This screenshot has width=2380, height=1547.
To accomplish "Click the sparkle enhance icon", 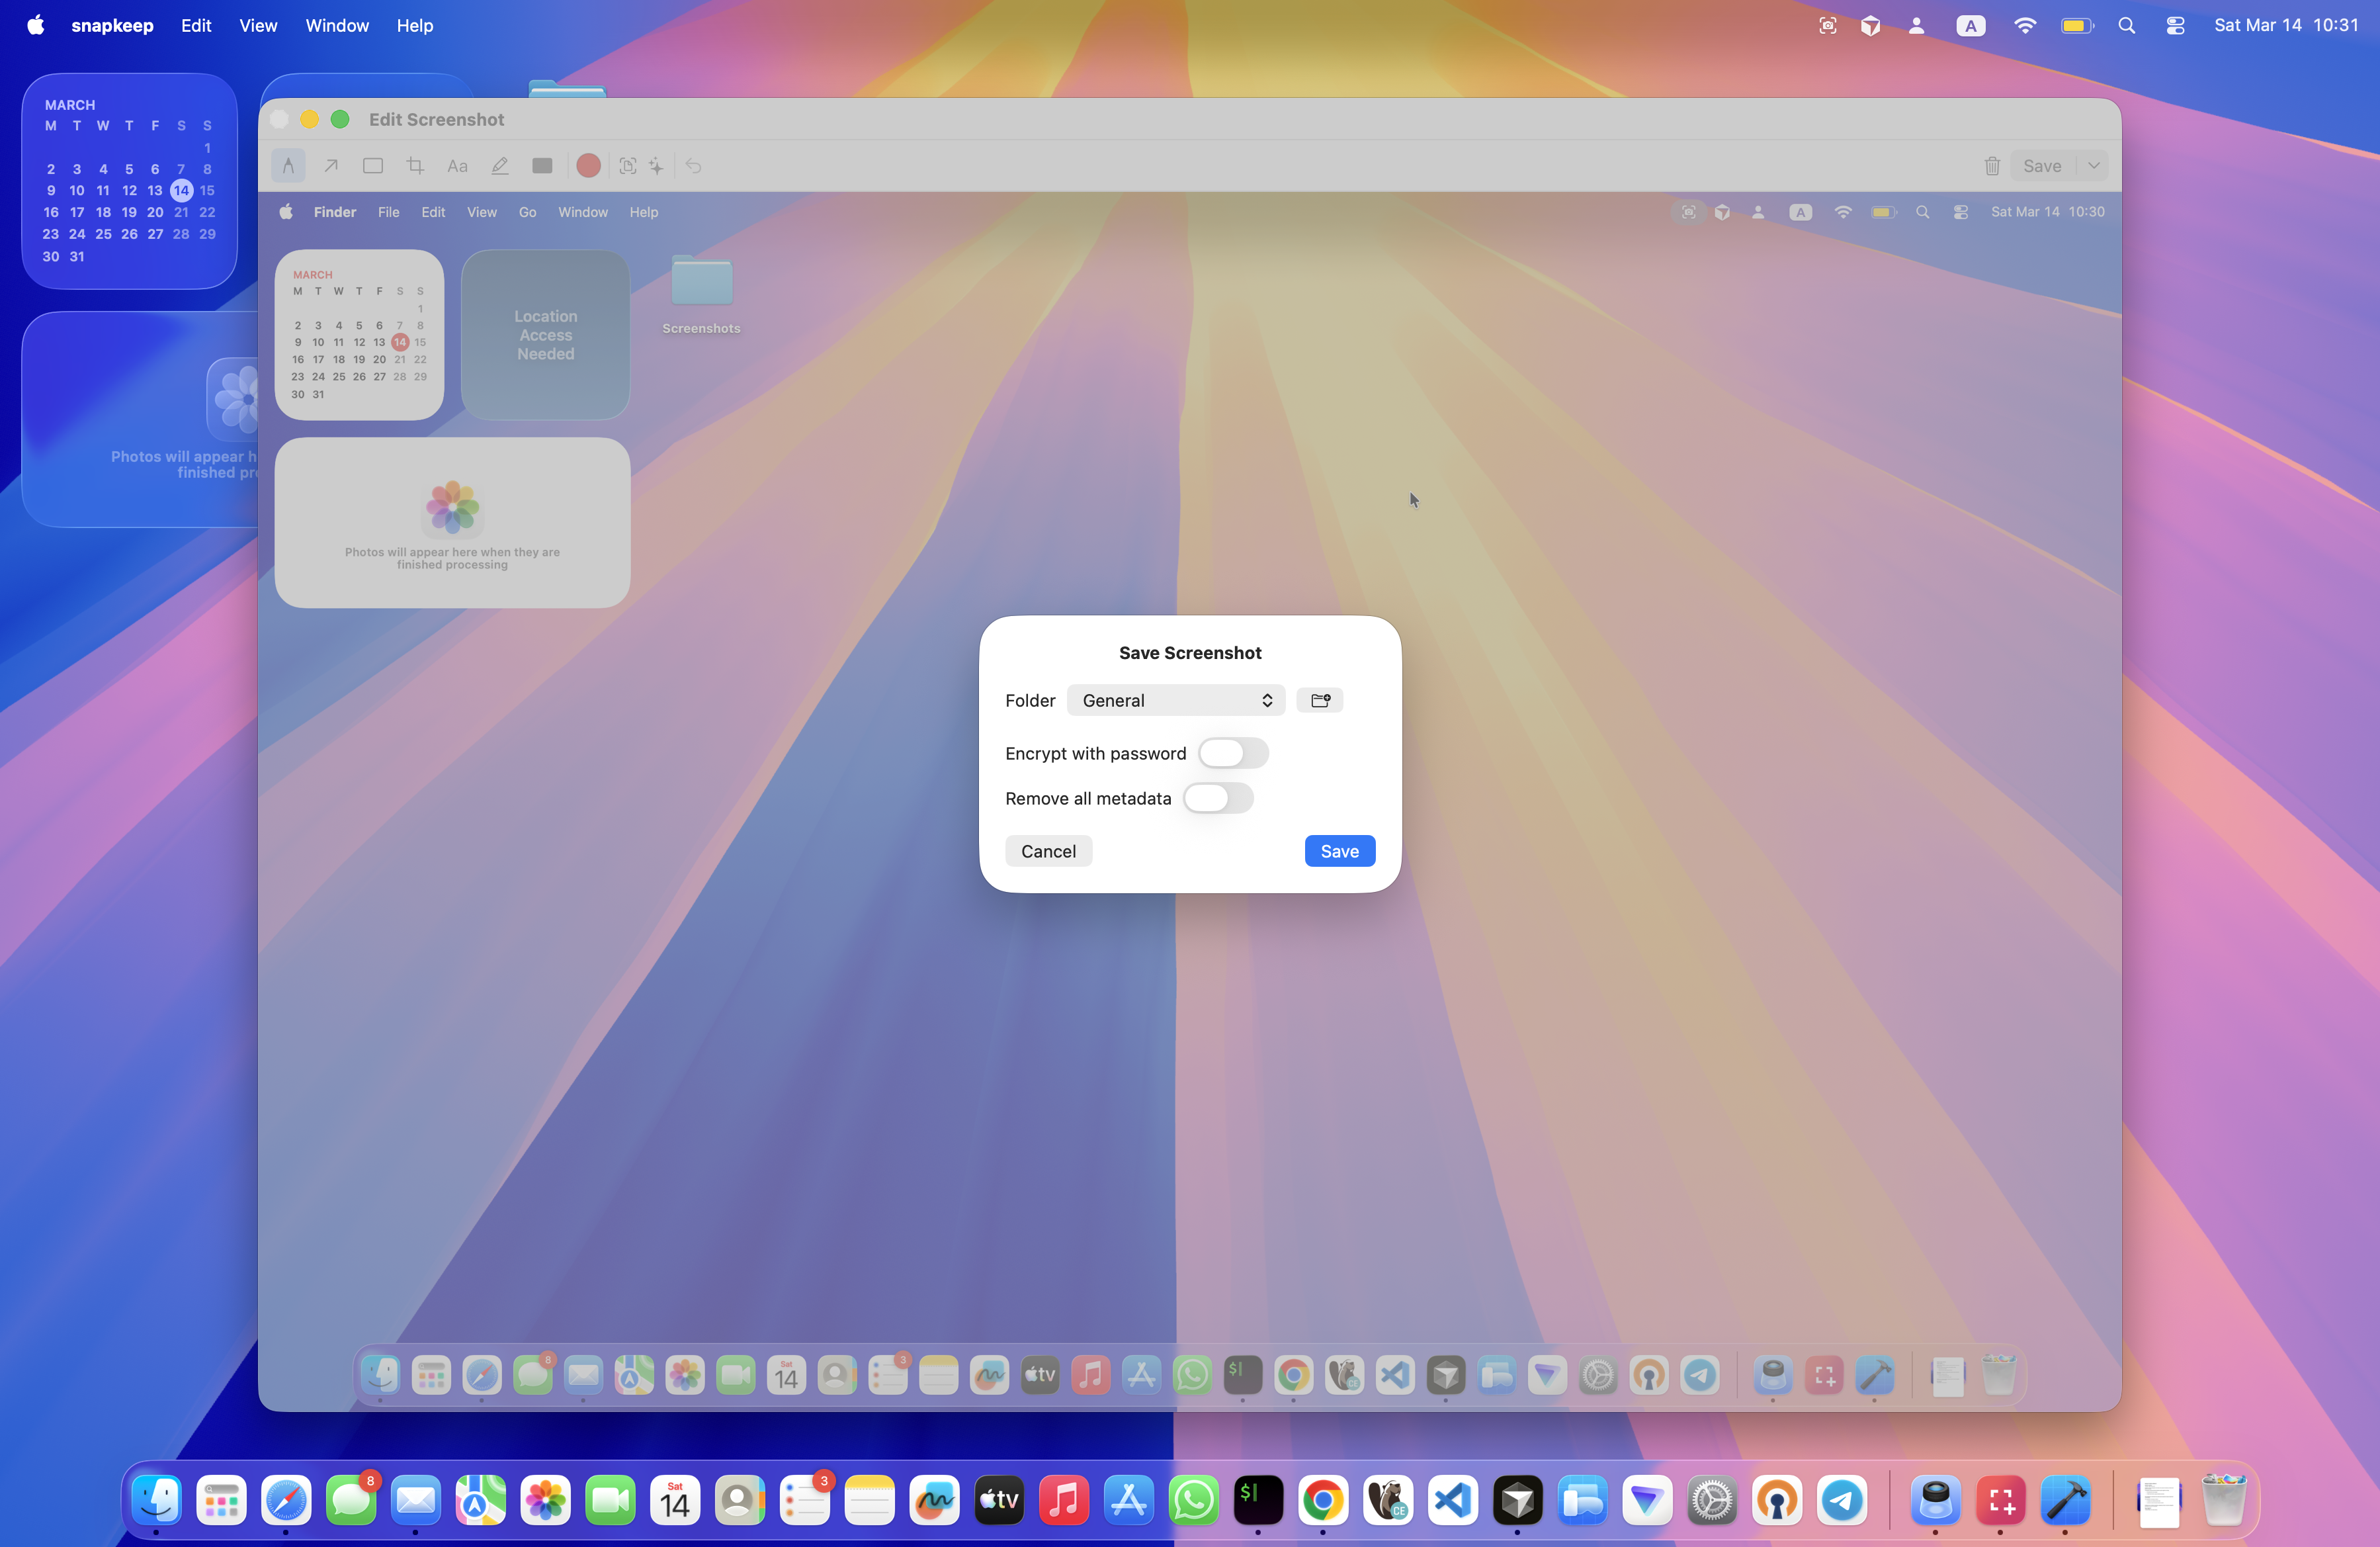I will pyautogui.click(x=656, y=166).
